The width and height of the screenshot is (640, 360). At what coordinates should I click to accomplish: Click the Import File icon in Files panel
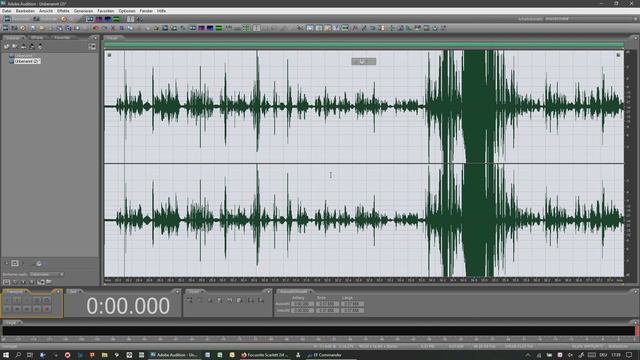click(x=7, y=47)
